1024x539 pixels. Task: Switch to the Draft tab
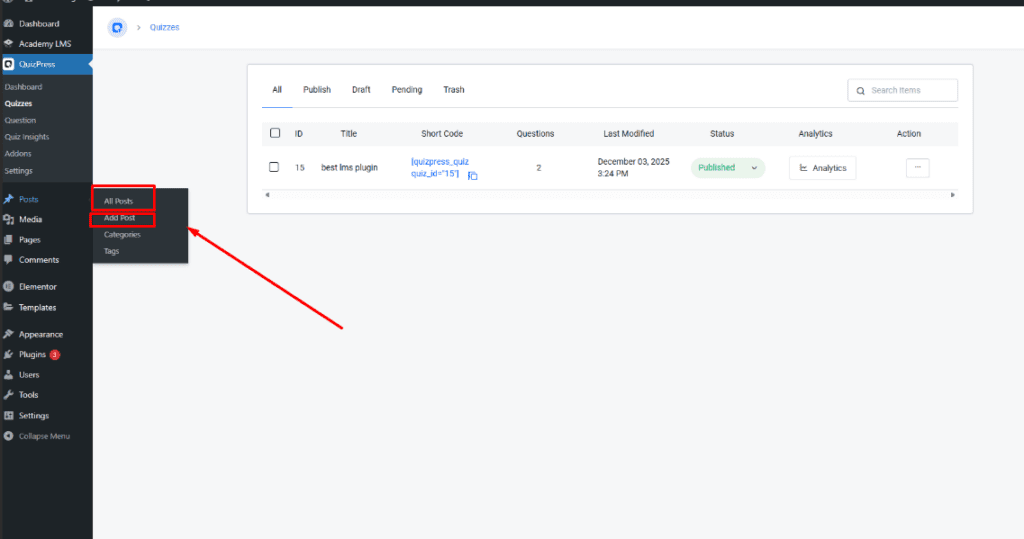click(361, 90)
